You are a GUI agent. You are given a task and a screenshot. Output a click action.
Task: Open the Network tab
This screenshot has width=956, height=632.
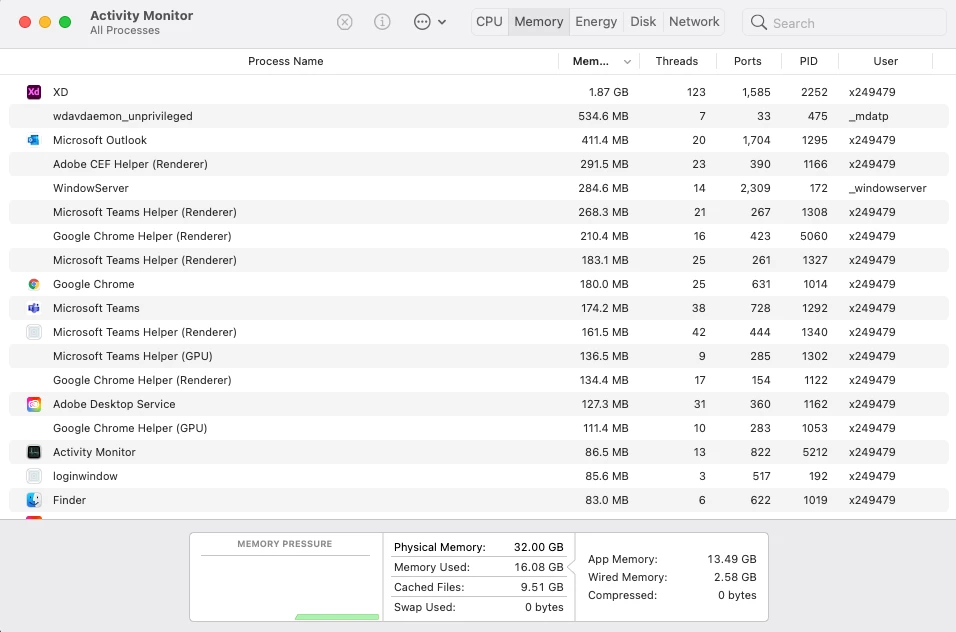[x=694, y=22]
